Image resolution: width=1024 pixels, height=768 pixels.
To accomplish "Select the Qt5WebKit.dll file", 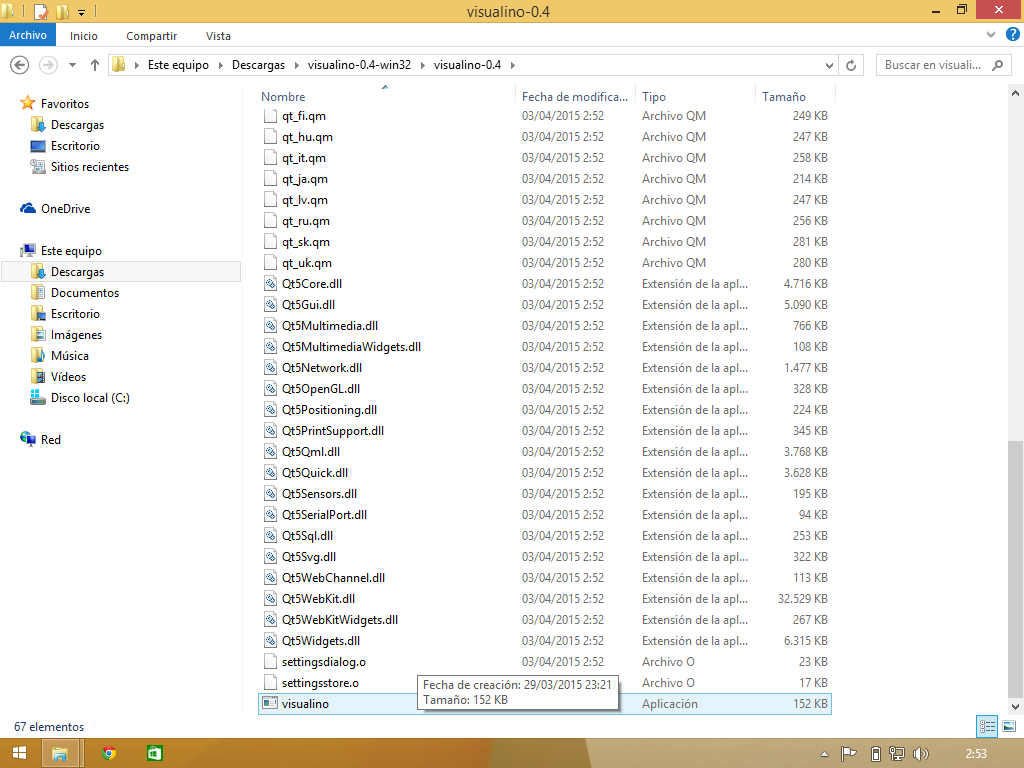I will [545, 598].
